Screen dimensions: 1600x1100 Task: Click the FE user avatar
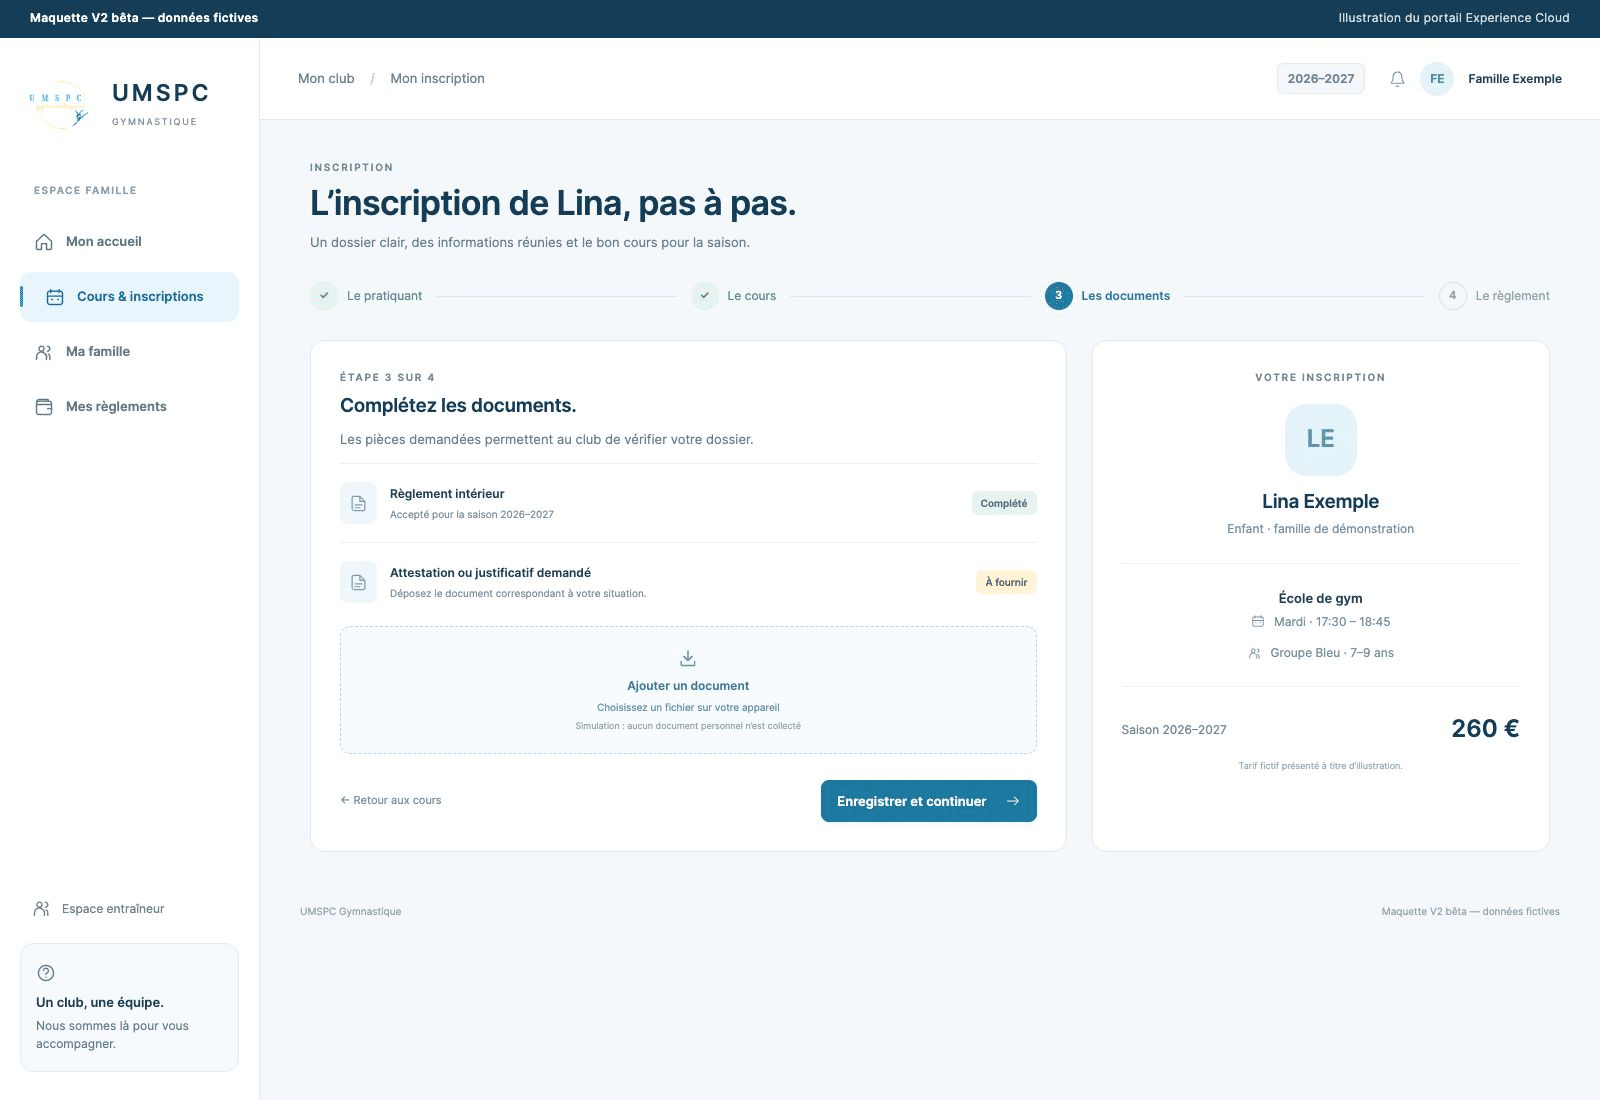click(1437, 79)
